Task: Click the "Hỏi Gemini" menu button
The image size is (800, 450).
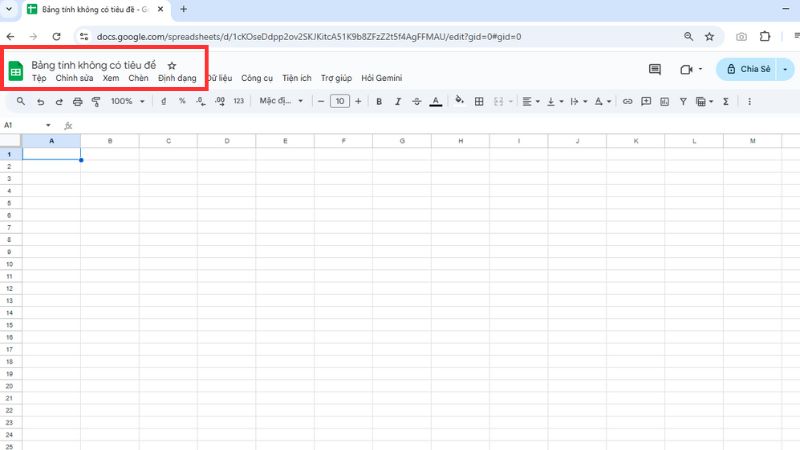Action: click(381, 78)
